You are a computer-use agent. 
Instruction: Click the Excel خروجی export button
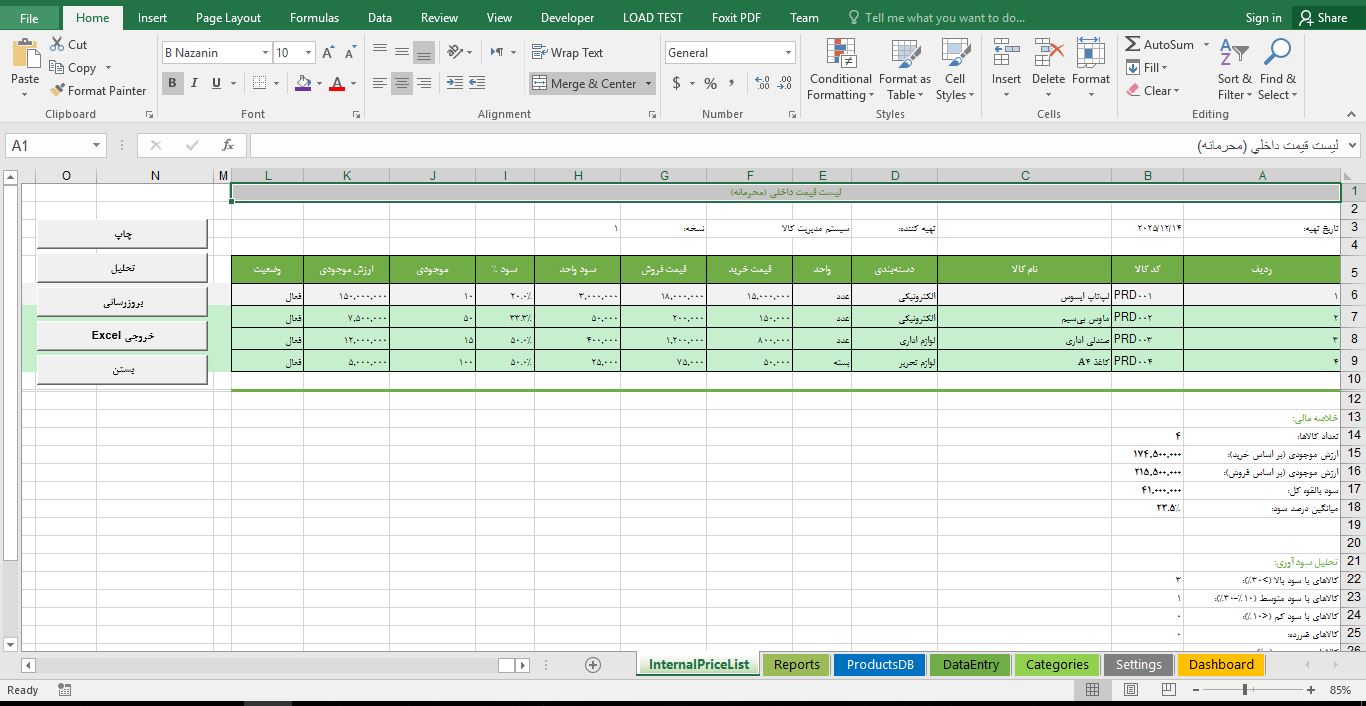pyautogui.click(x=122, y=336)
